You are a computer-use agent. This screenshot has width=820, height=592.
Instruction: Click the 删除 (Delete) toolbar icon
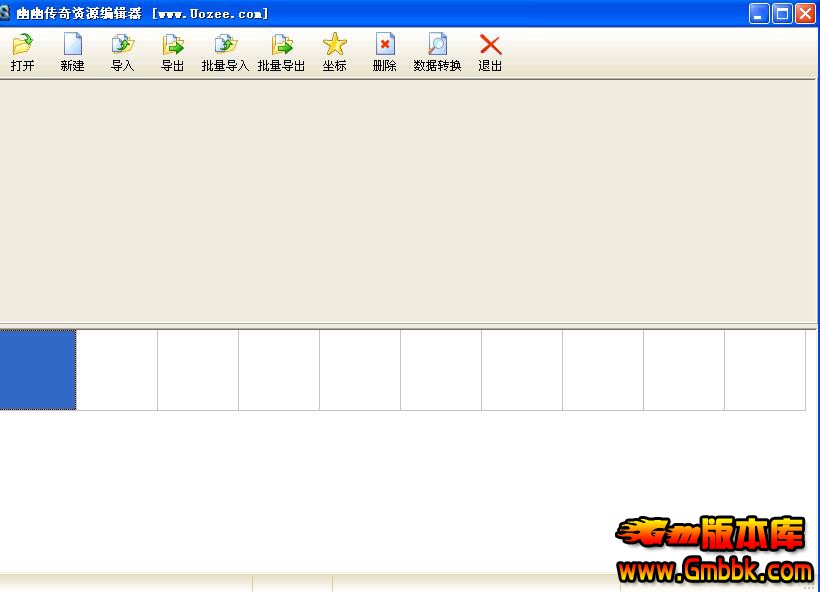pos(384,45)
